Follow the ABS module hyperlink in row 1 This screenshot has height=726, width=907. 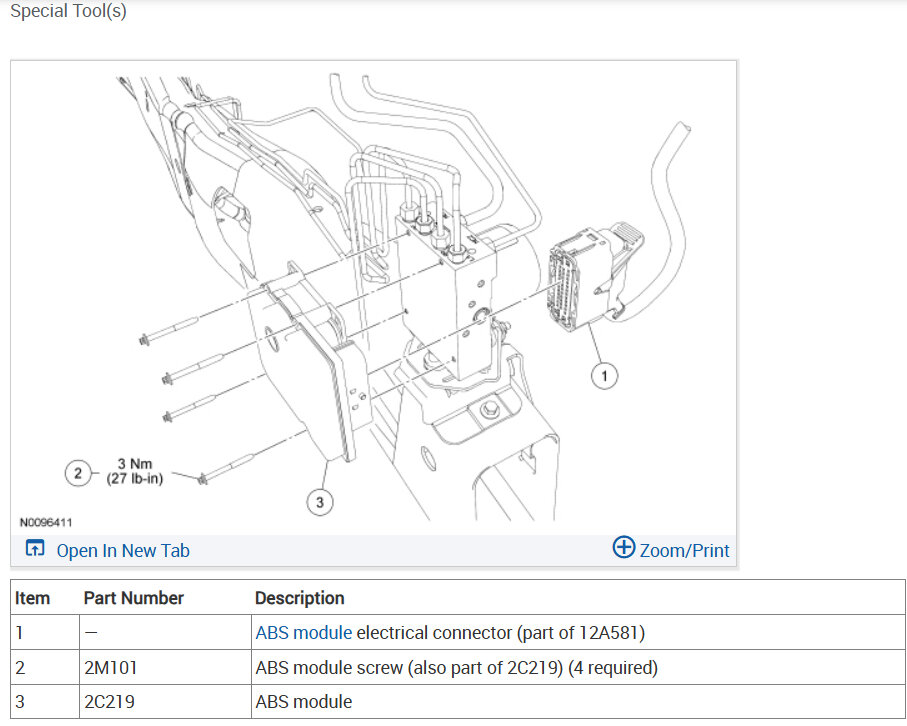click(304, 633)
